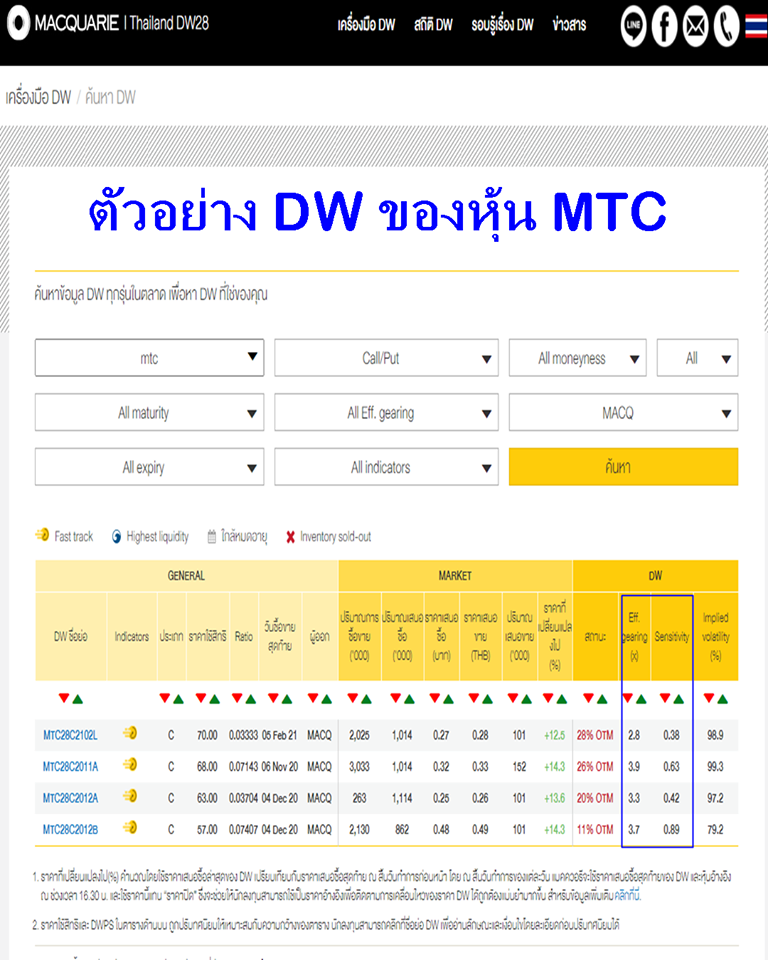Sort Sensitivity column descending with red arrow
This screenshot has width=768, height=960.
click(x=664, y=698)
